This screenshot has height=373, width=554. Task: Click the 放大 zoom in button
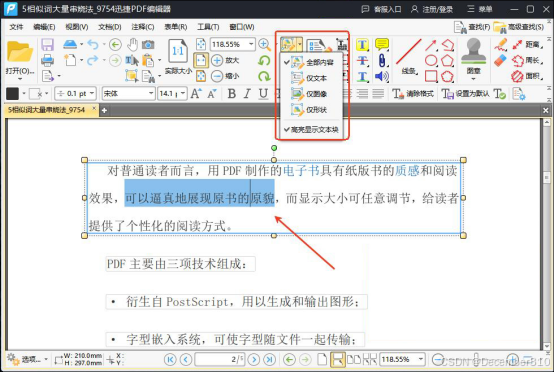[x=225, y=60]
